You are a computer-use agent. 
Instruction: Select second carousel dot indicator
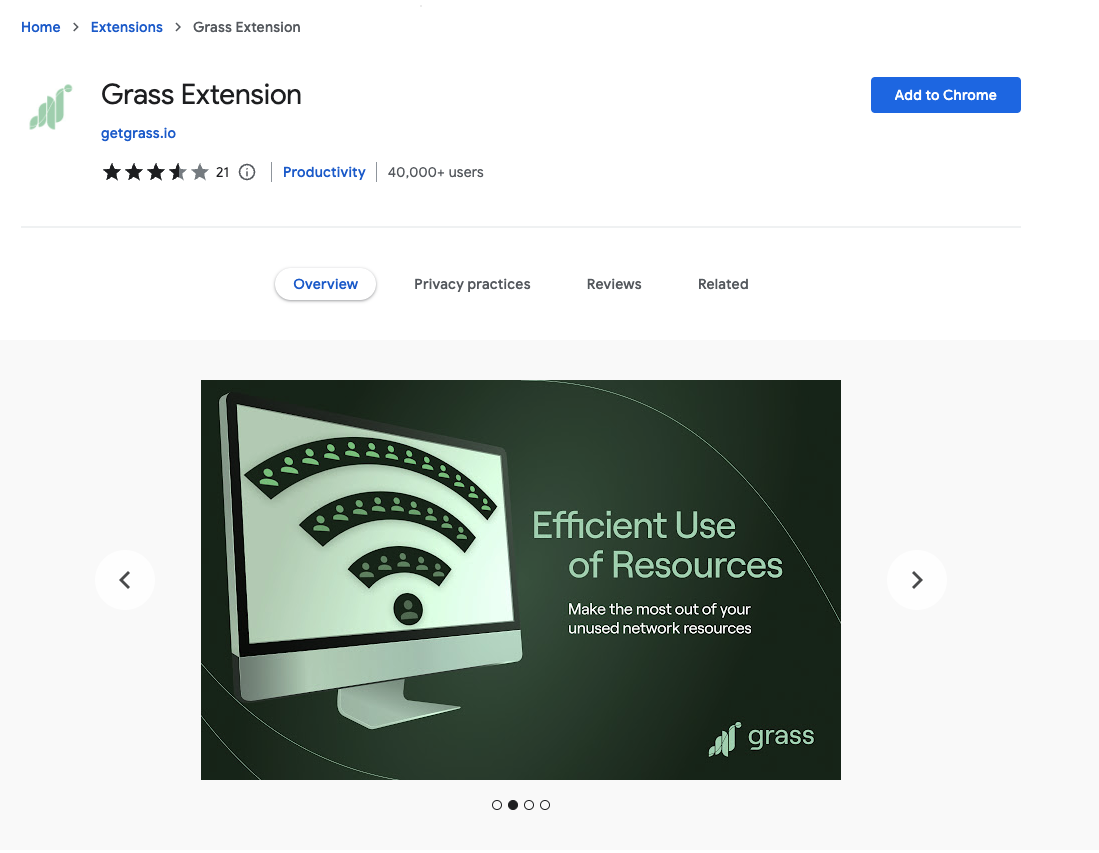pyautogui.click(x=513, y=805)
